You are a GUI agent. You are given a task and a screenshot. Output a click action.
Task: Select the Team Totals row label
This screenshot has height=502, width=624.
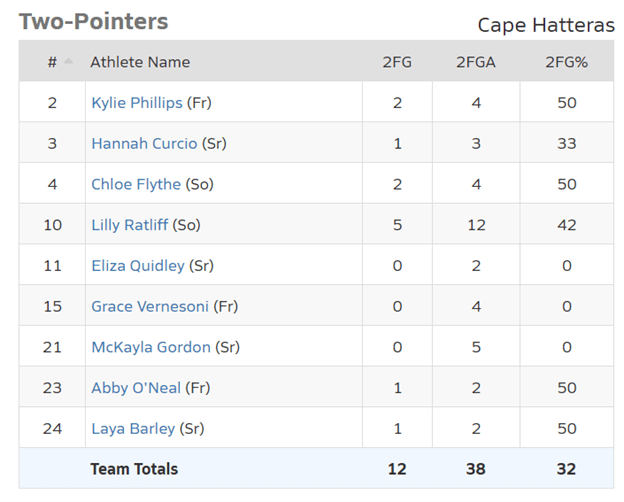134,469
